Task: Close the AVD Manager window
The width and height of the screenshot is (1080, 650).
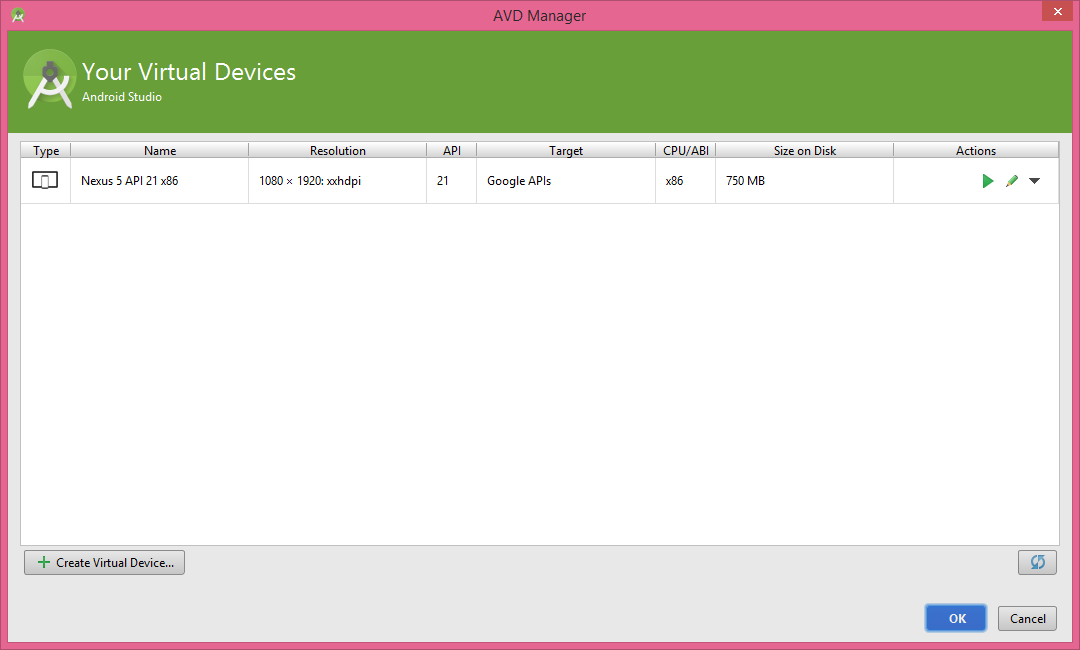Action: [x=1057, y=12]
